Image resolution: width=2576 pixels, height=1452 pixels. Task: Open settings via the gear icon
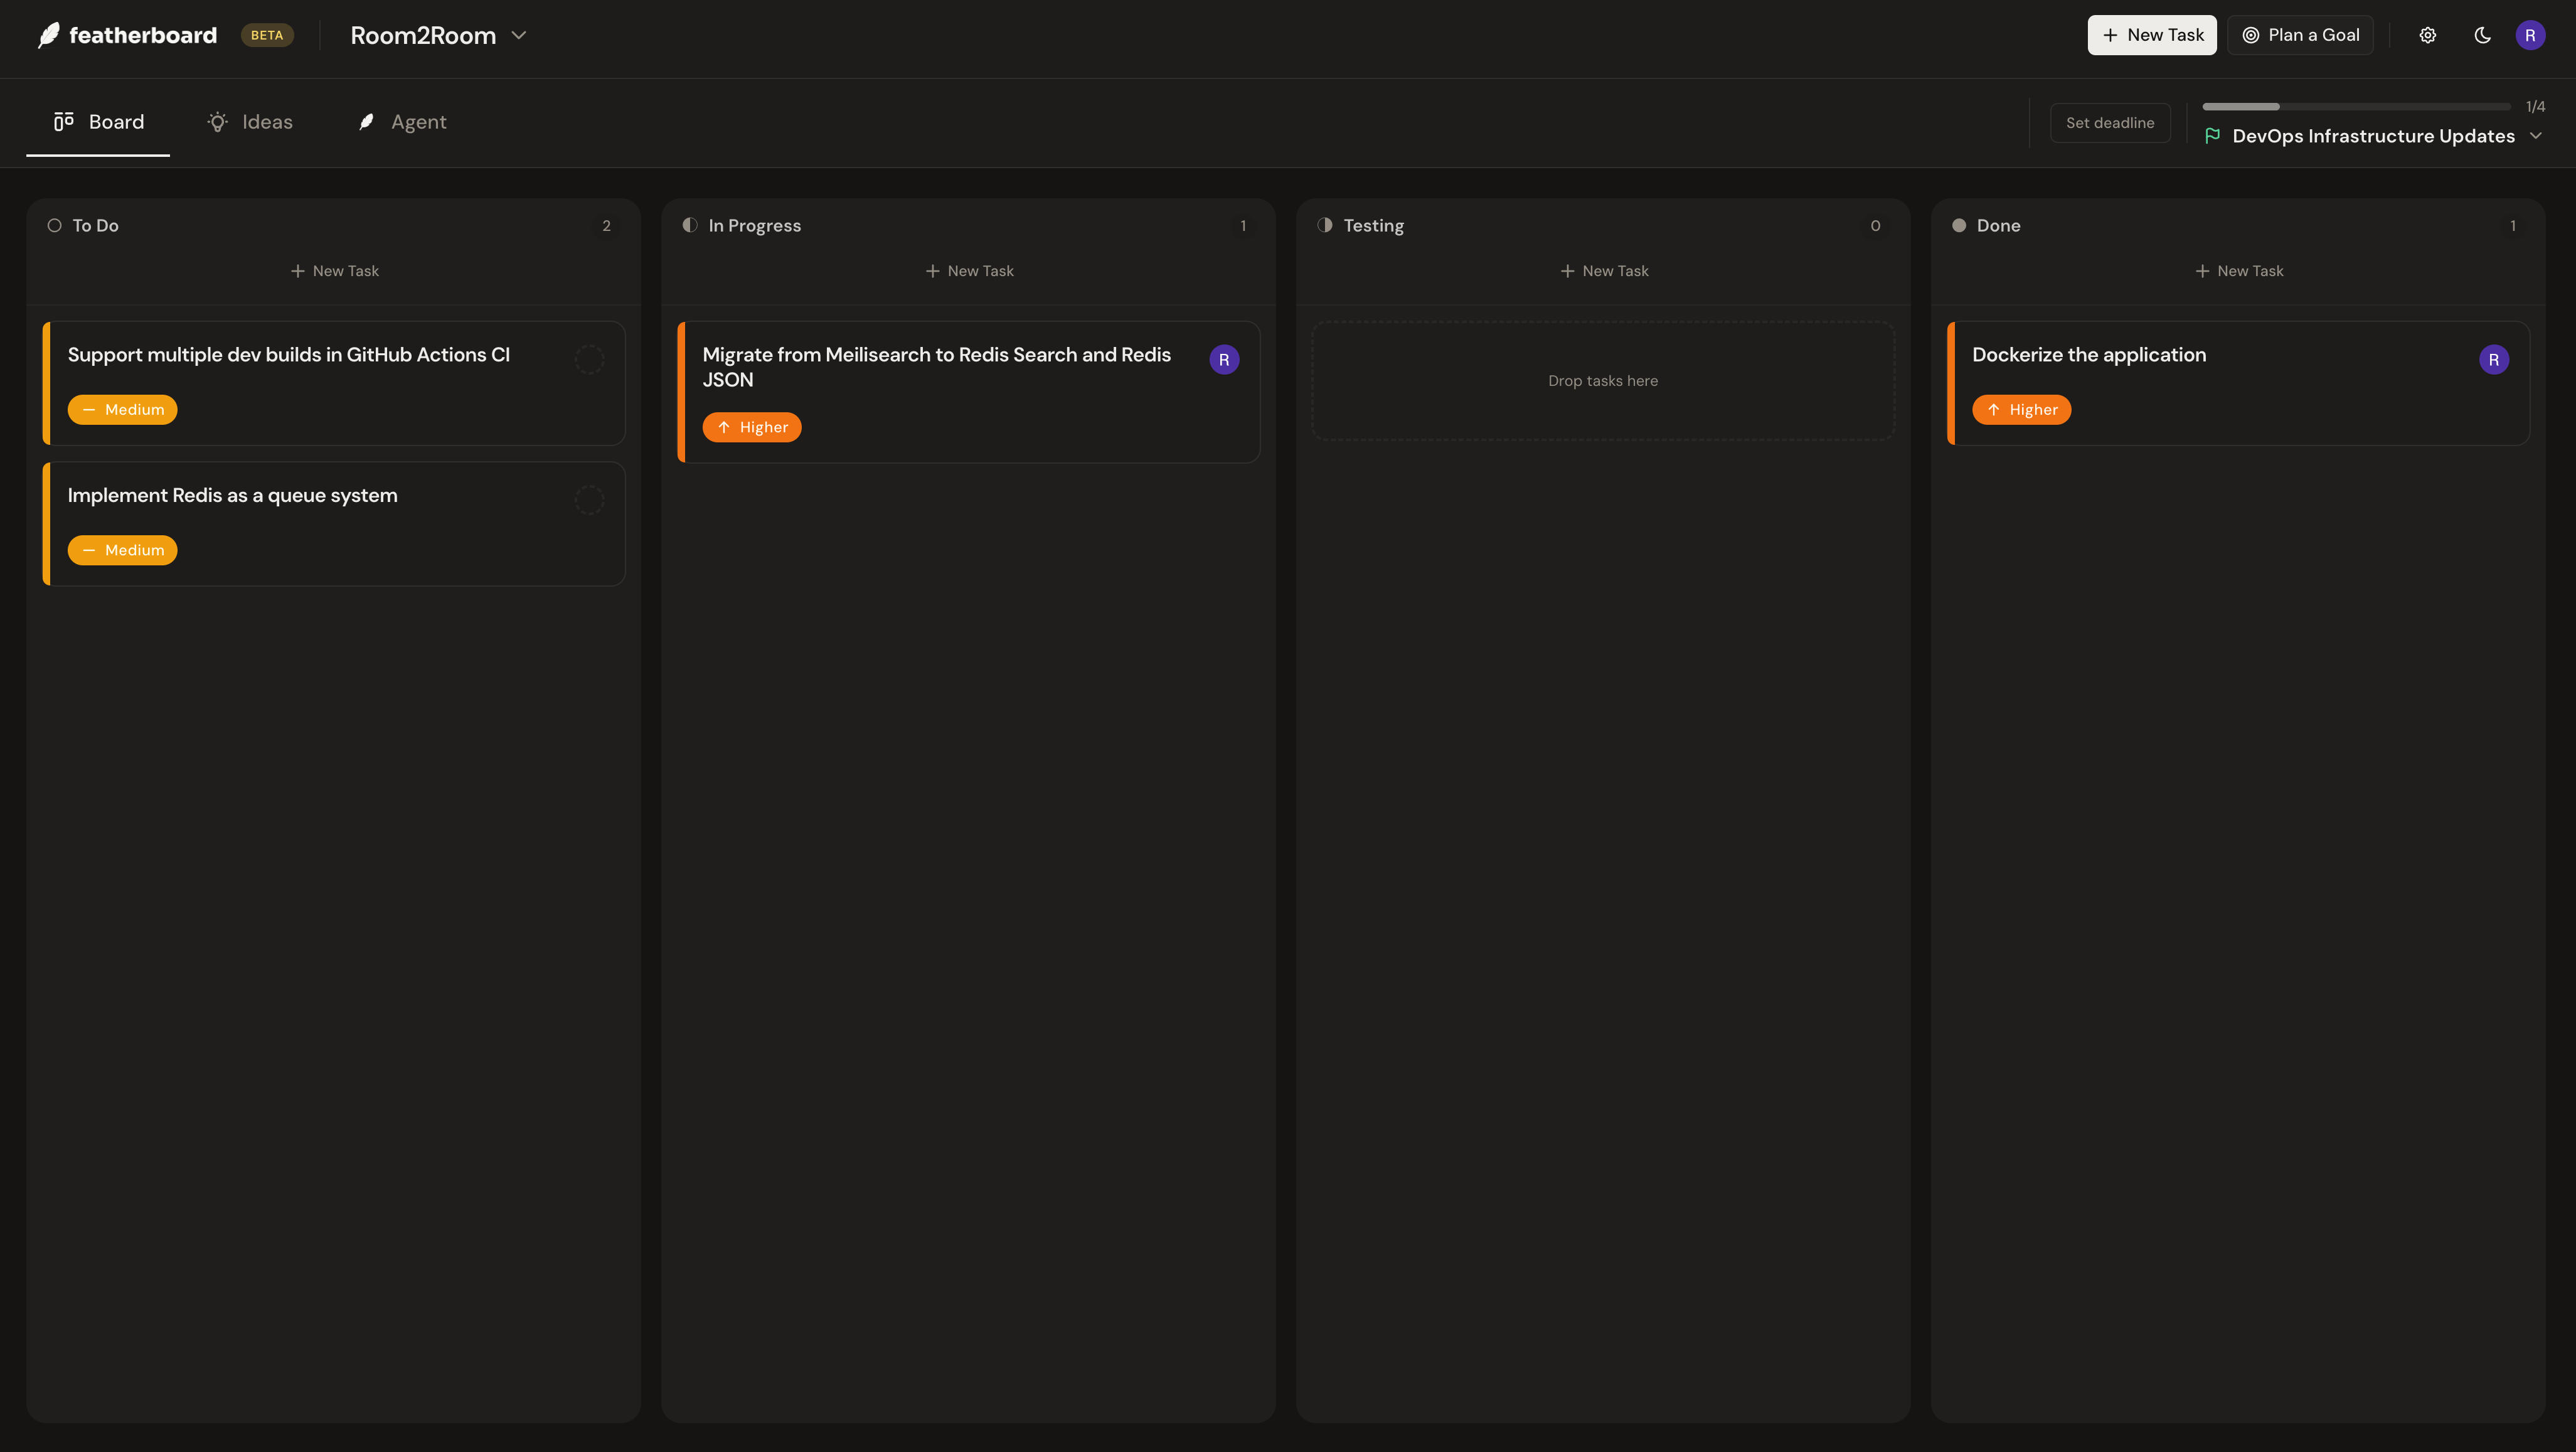(2428, 34)
